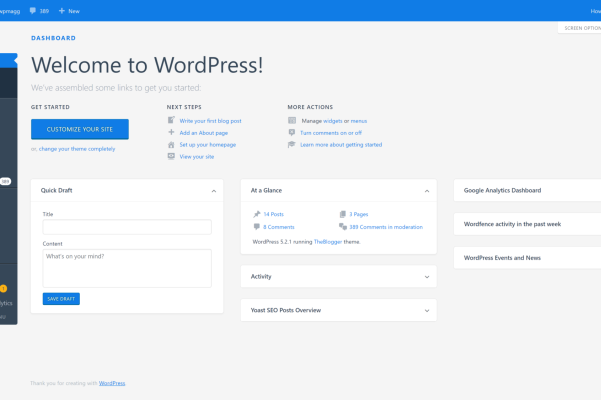Open Add an About page link
This screenshot has height=400, width=601.
204,133
